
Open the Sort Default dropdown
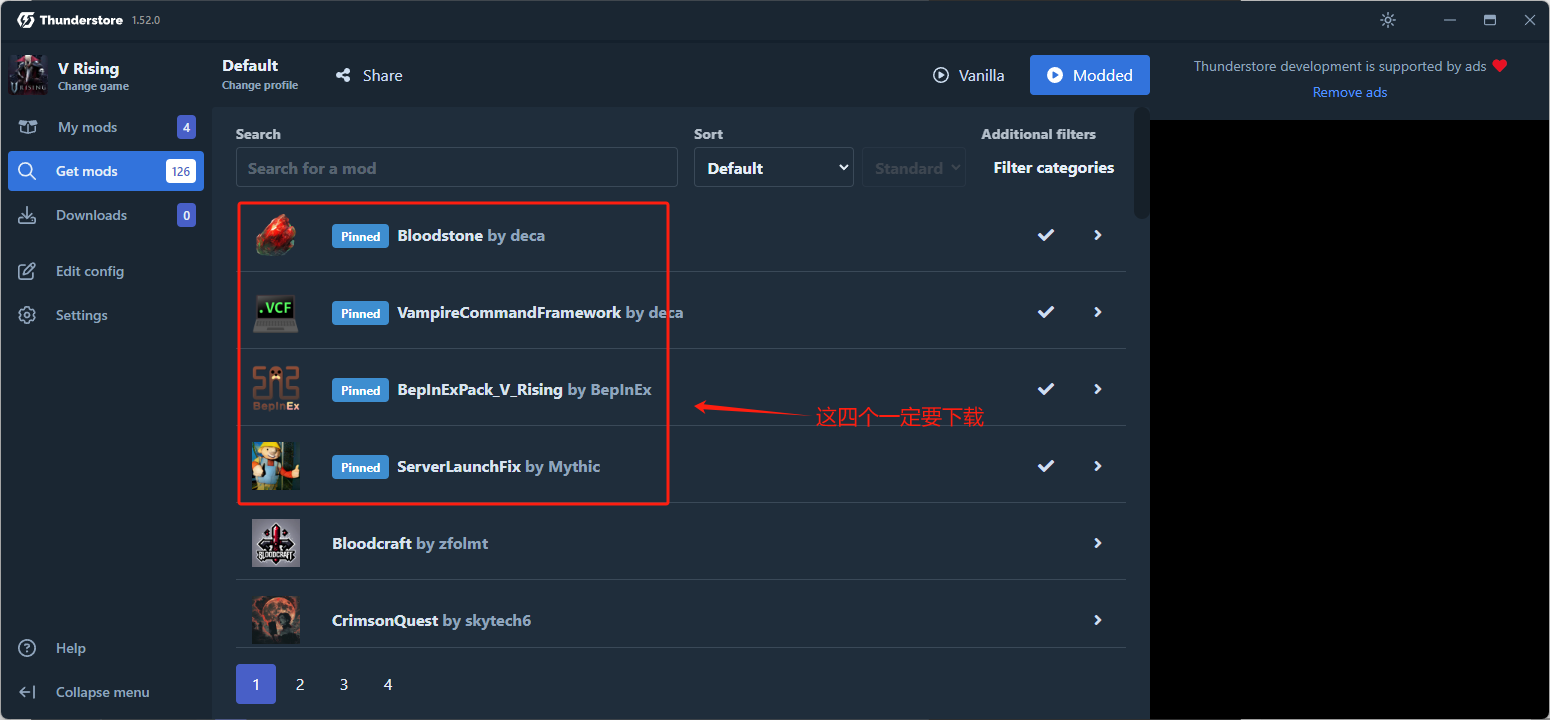774,168
